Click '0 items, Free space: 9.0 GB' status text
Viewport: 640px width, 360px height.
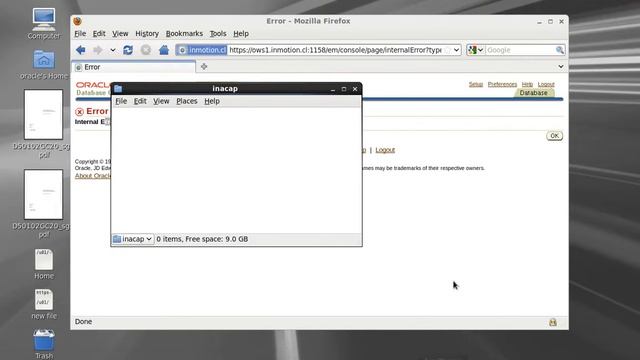click(202, 239)
